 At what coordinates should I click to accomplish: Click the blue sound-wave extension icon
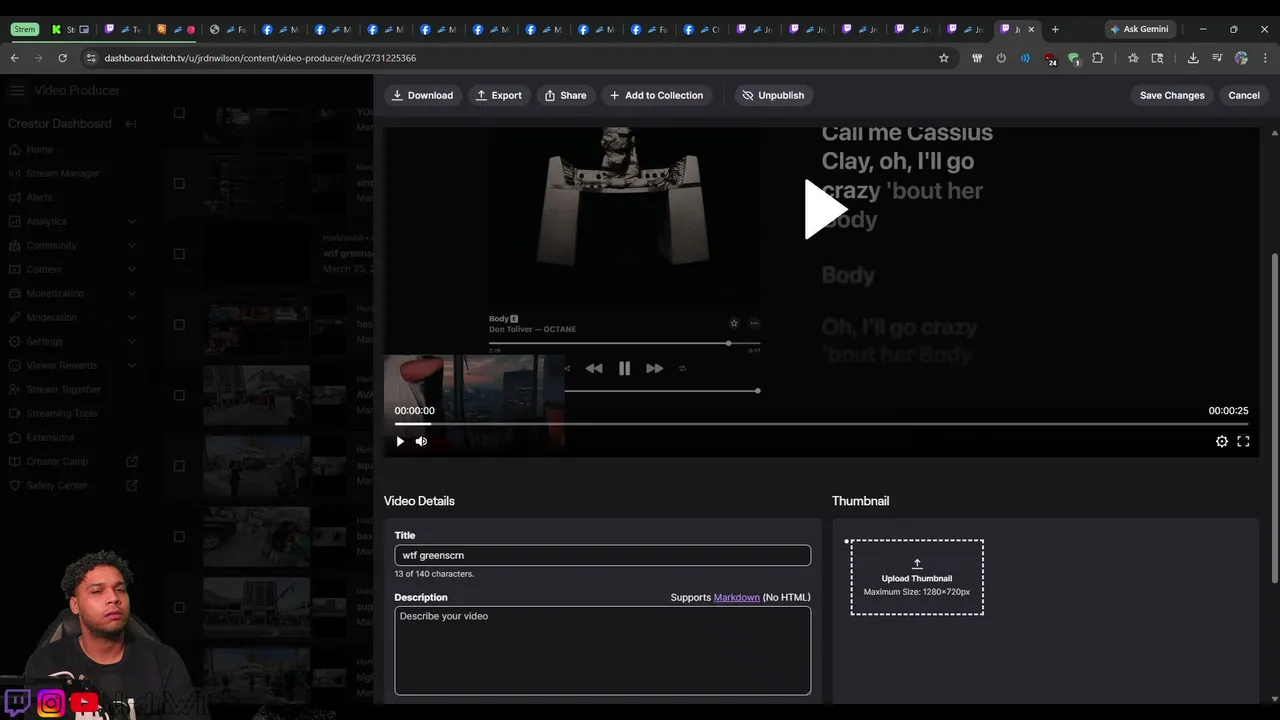click(1025, 58)
